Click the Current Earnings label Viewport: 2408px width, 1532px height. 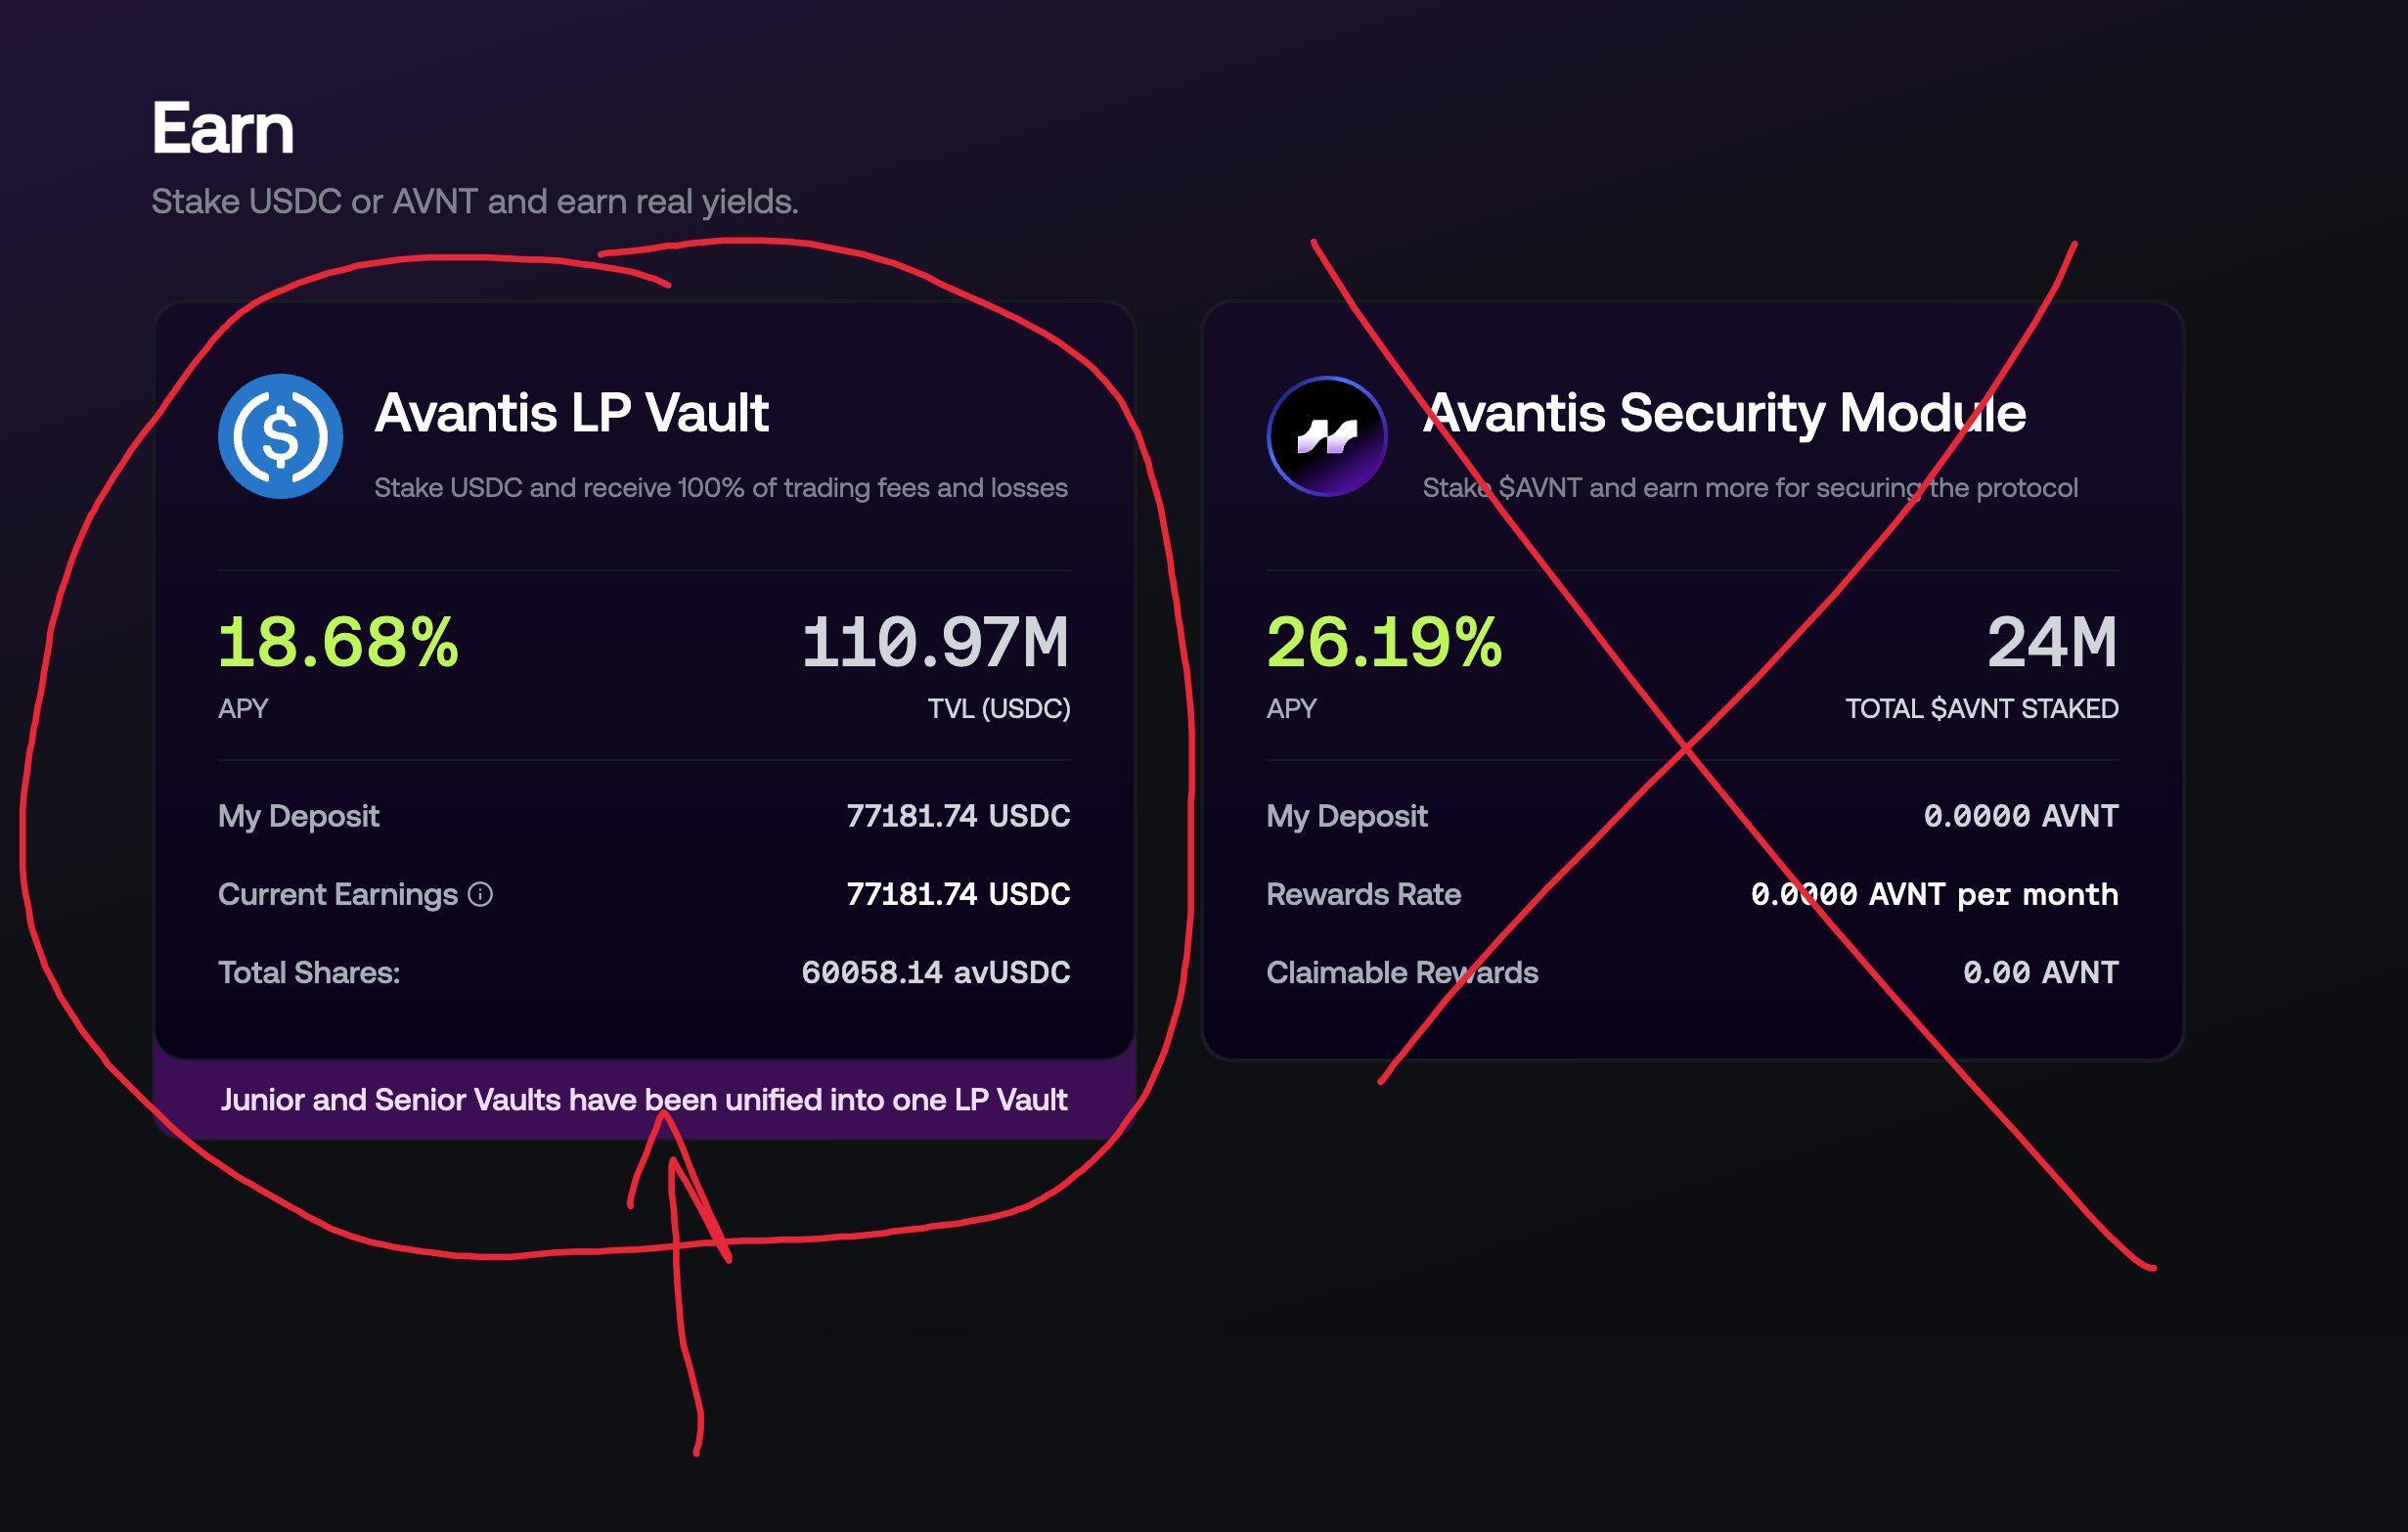[337, 894]
